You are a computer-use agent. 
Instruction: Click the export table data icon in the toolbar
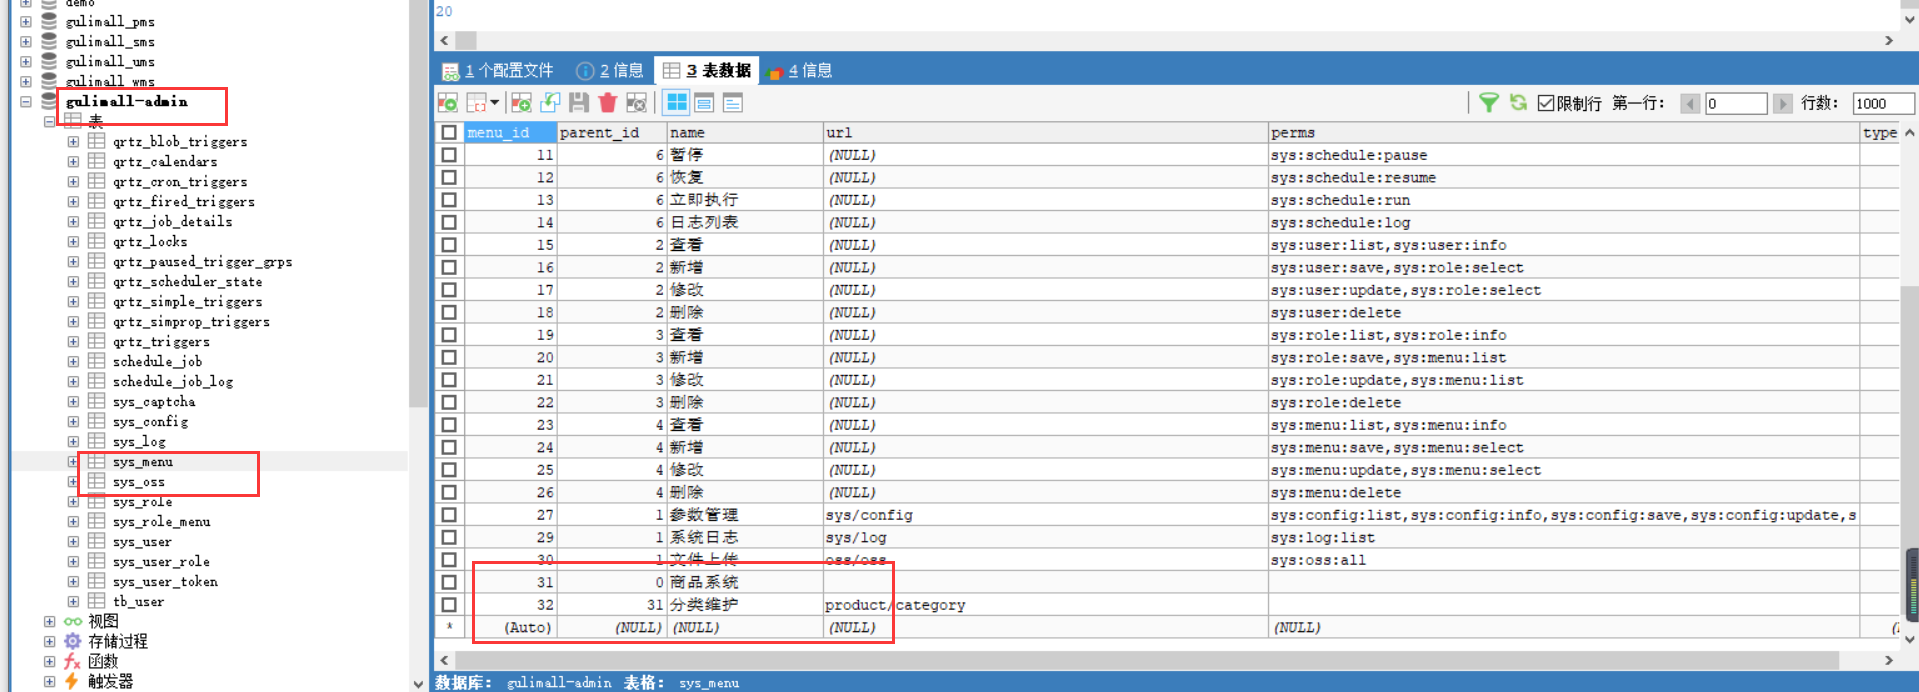[x=448, y=102]
